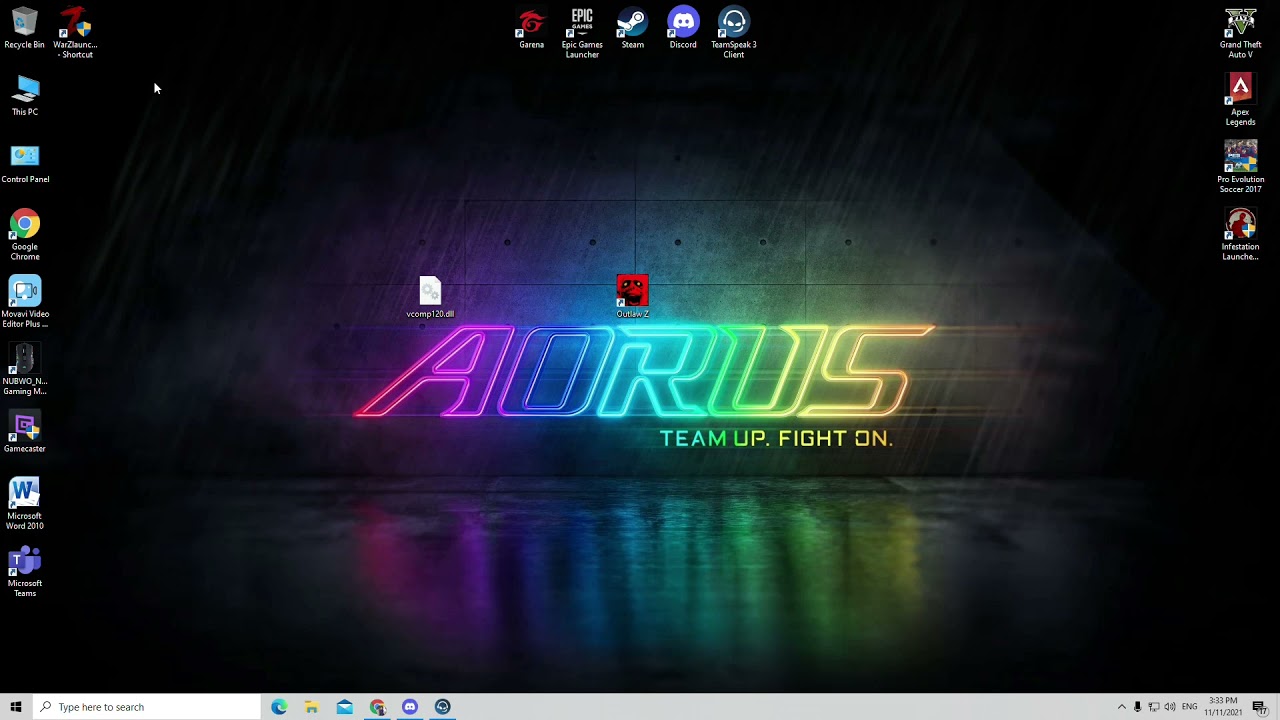Open the Recycle Bin desktop icon
This screenshot has width=1280, height=720.
tap(25, 28)
